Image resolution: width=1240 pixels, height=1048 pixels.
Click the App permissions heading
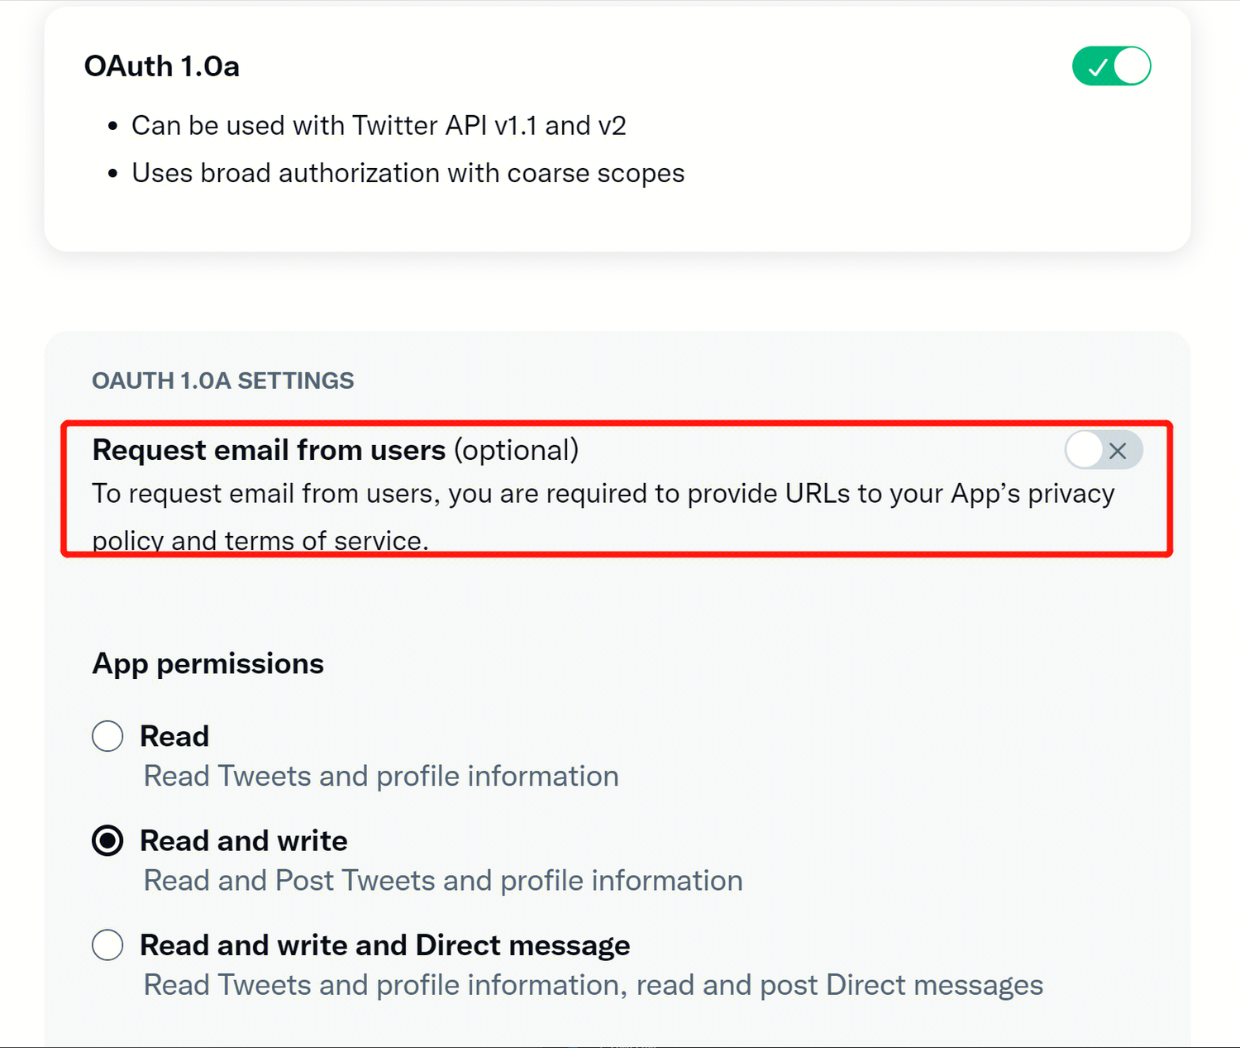click(x=207, y=663)
